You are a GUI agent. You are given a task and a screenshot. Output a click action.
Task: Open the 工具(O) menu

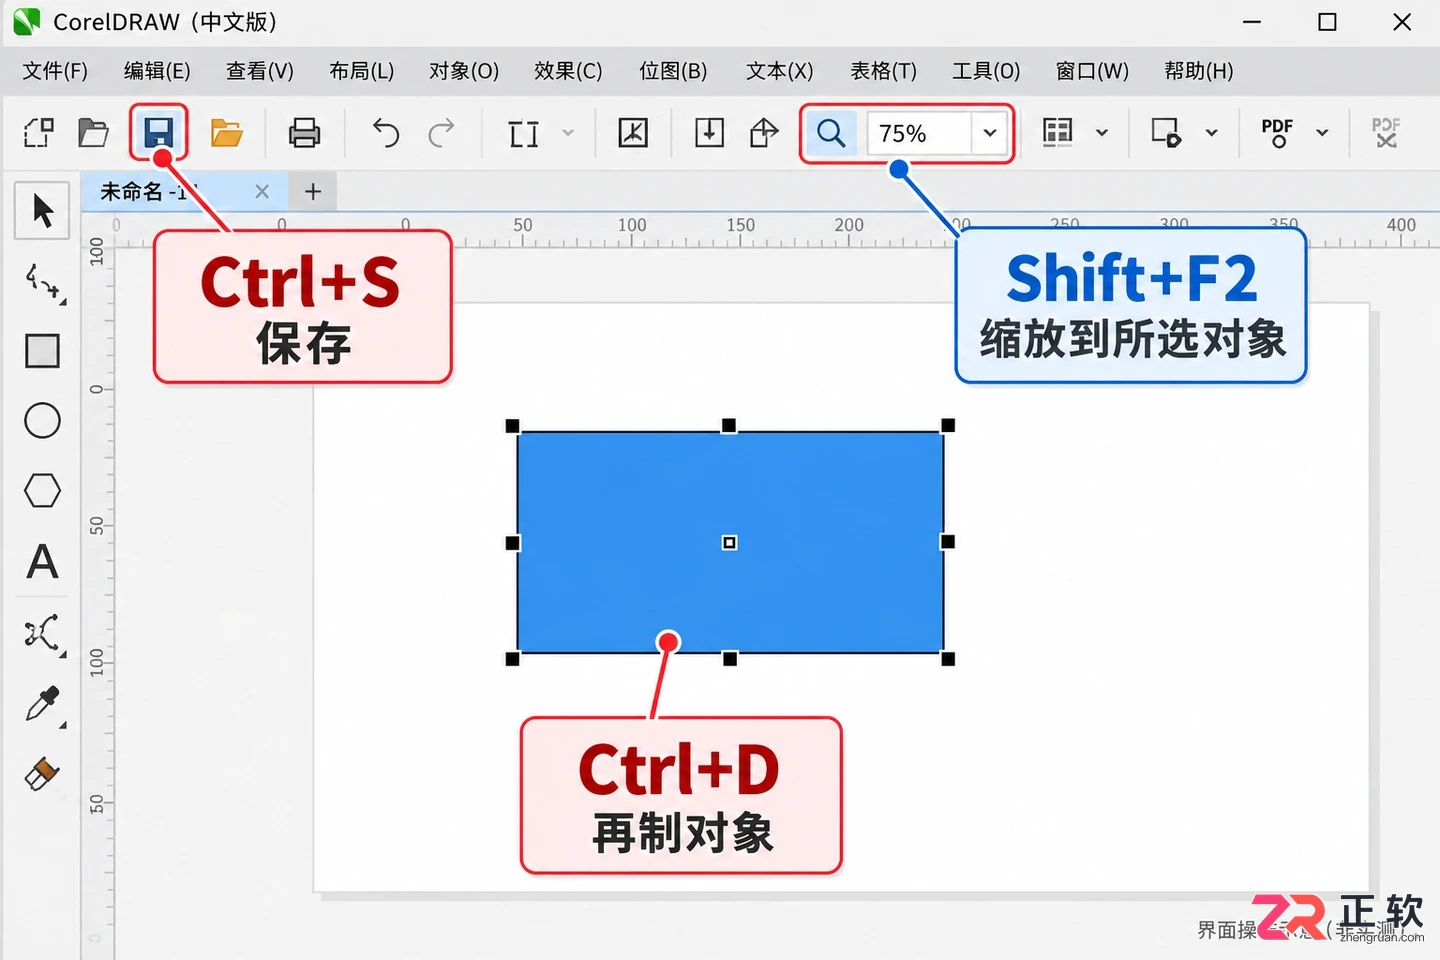click(986, 71)
